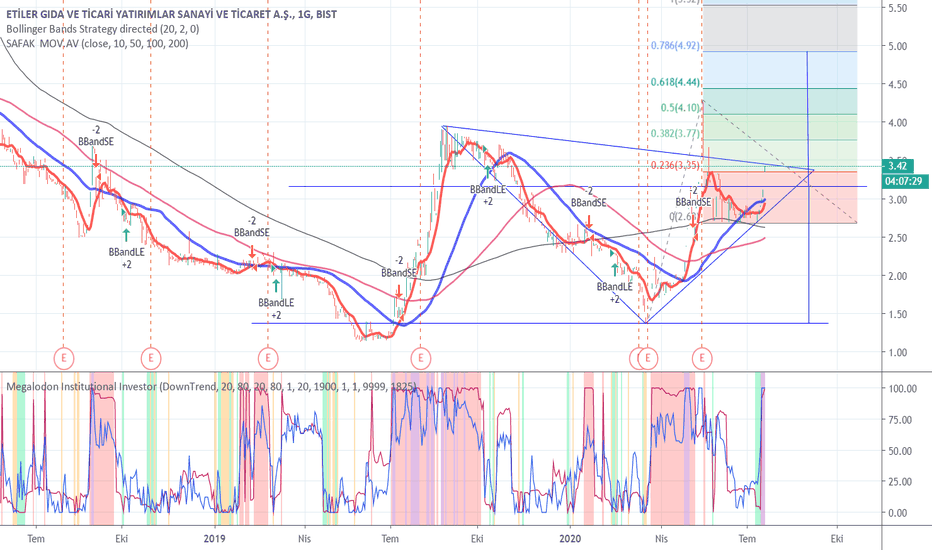Select the SAFAK MOV.AV indicator label
The image size is (932, 550).
coord(97,43)
